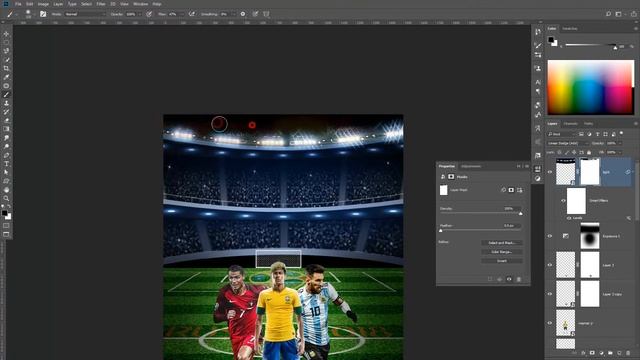Select the Gradient tool
This screenshot has height=360, width=640.
(6, 129)
